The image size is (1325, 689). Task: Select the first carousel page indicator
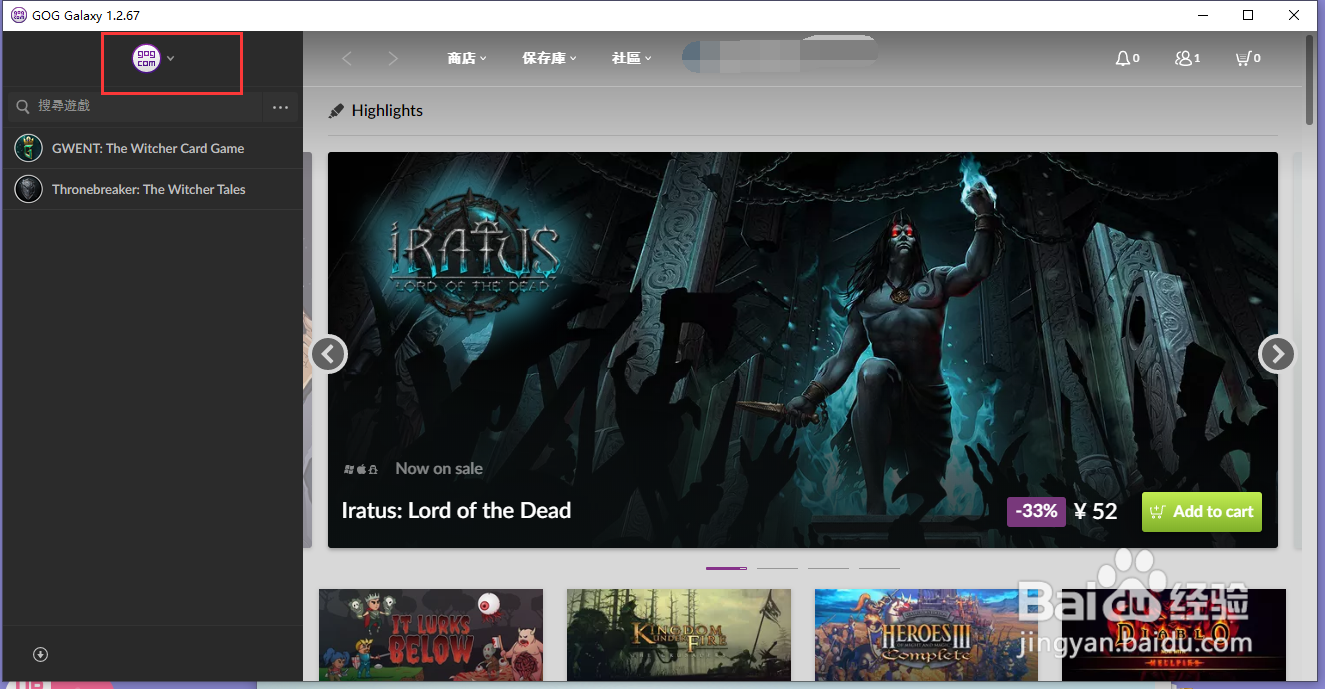pyautogui.click(x=726, y=568)
